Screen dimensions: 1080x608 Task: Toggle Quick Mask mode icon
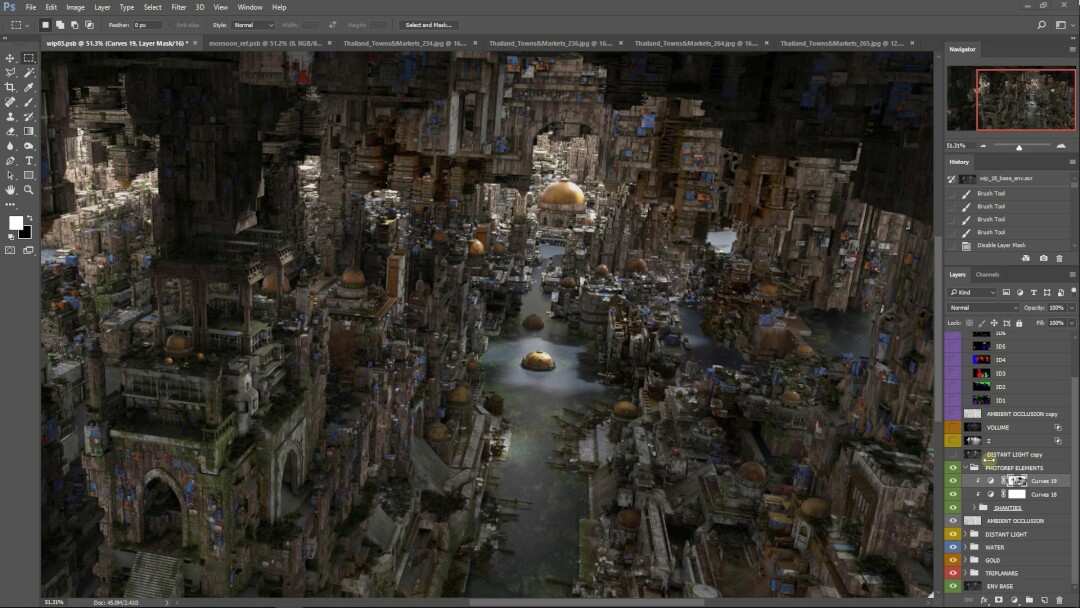tap(10, 251)
